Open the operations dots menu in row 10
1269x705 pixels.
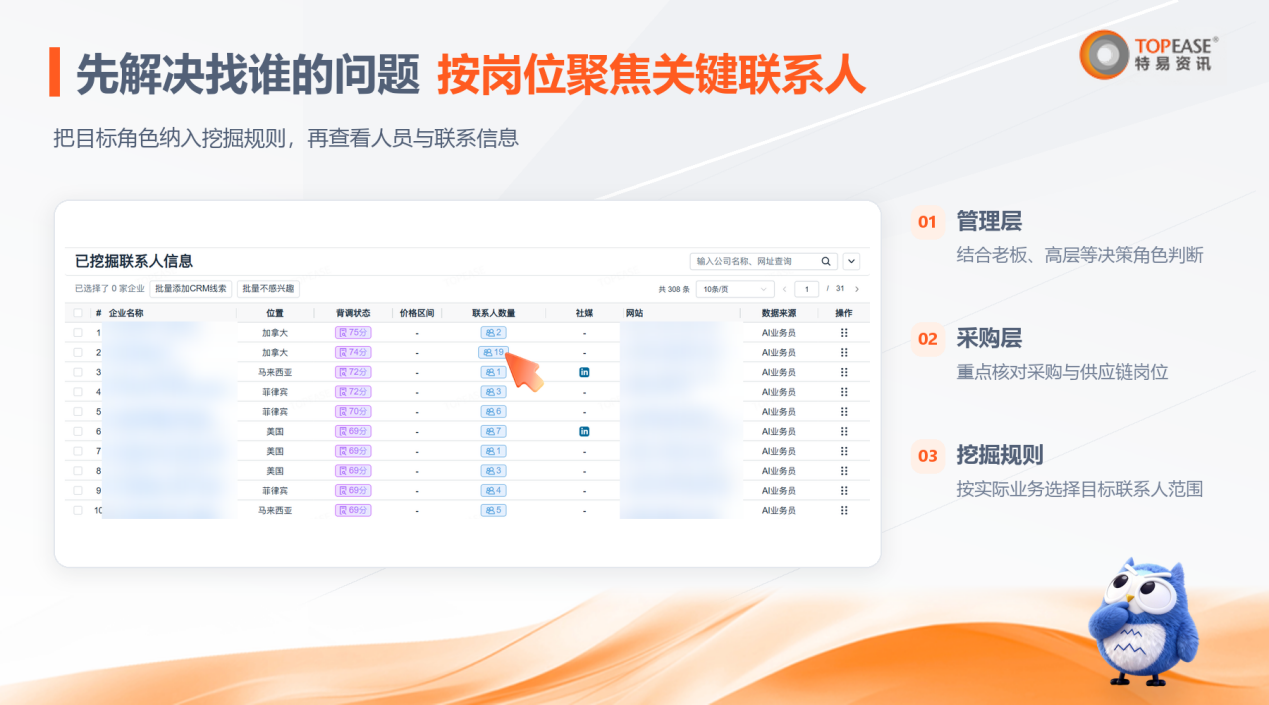coord(844,510)
